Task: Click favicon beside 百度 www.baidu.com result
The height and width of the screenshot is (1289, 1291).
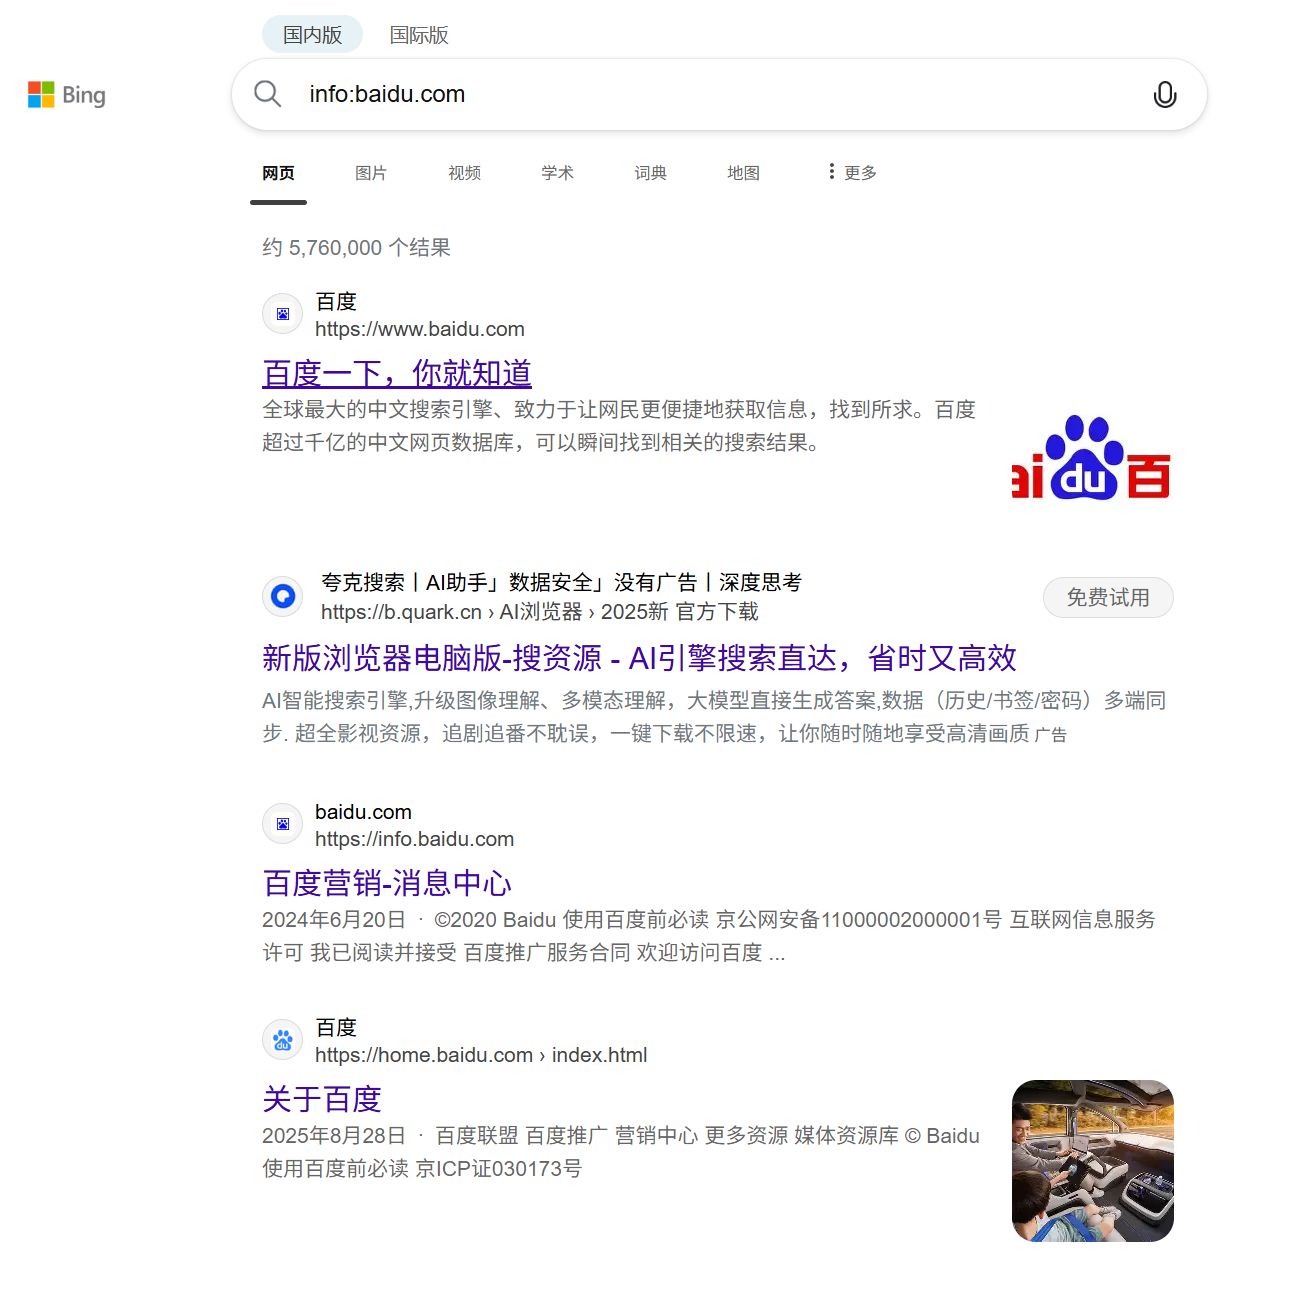Action: 283,314
